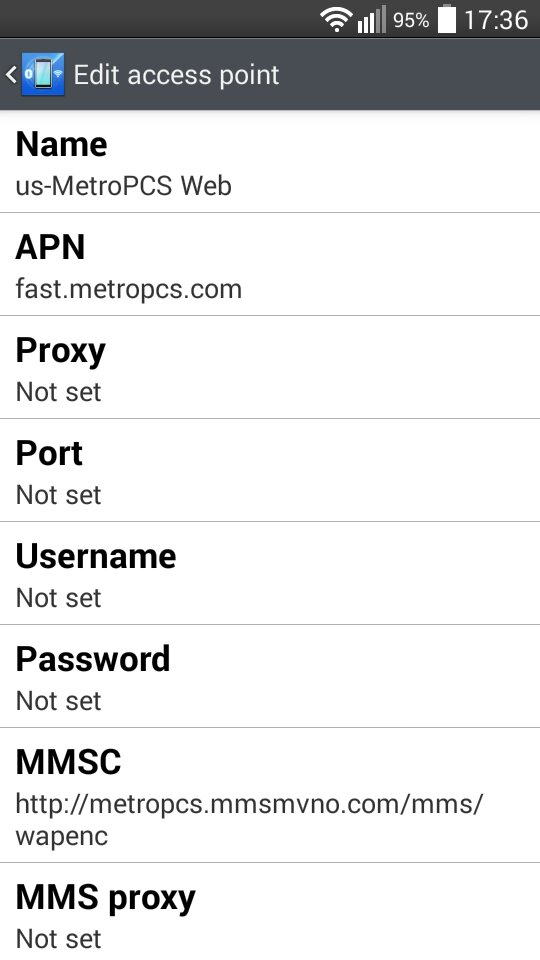Image resolution: width=540 pixels, height=960 pixels.
Task: Open the Name setting
Action: pos(270,162)
